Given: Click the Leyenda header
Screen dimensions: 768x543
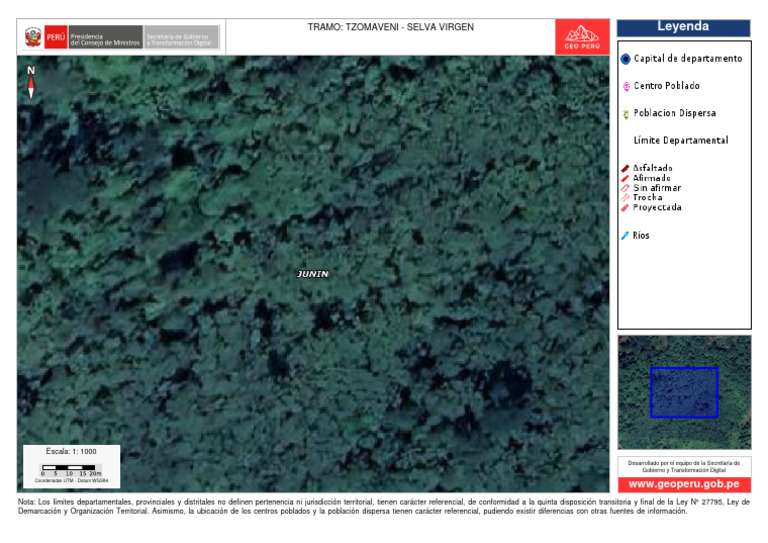Looking at the screenshot, I should (x=683, y=27).
